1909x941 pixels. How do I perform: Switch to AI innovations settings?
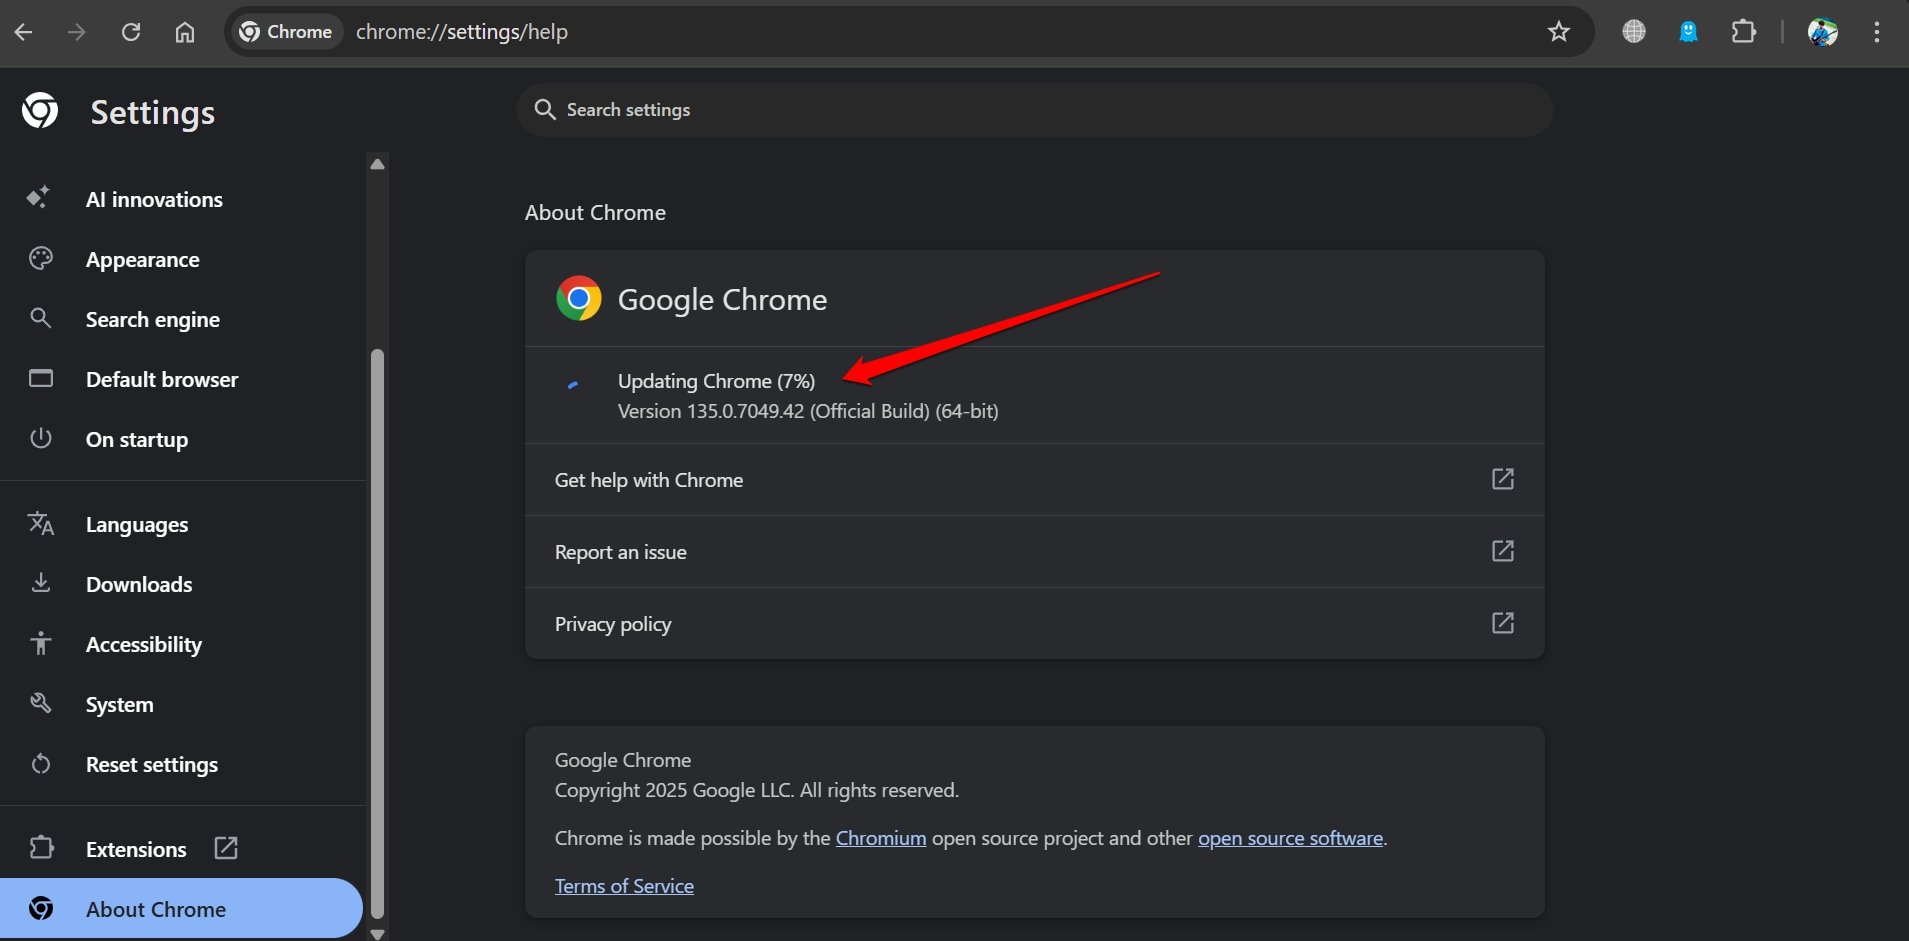[x=154, y=199]
